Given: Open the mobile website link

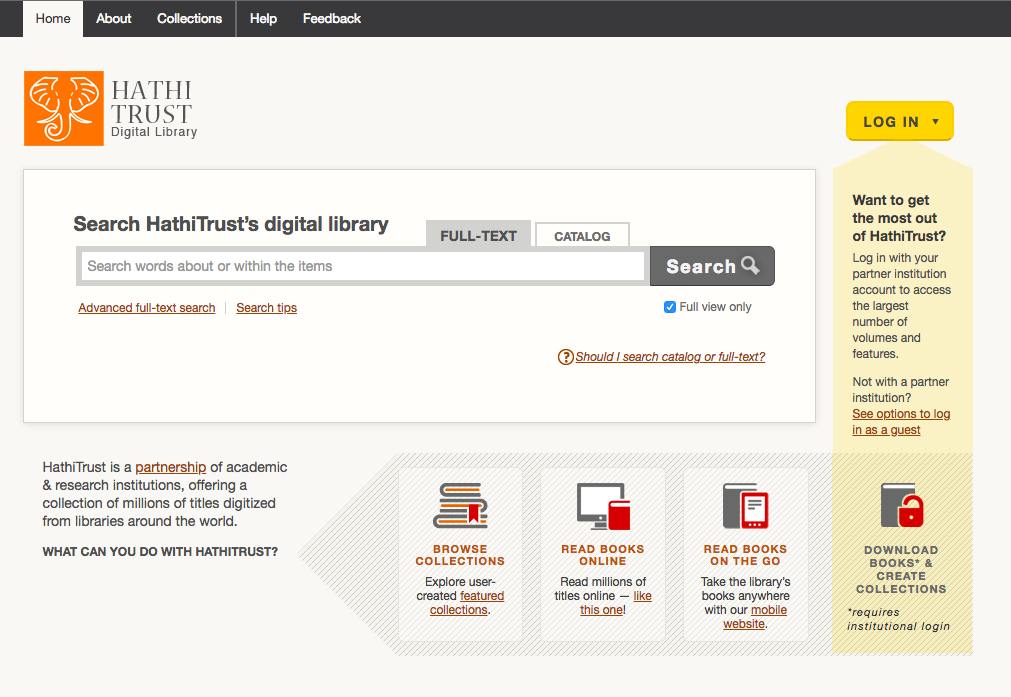Looking at the screenshot, I should point(768,610).
